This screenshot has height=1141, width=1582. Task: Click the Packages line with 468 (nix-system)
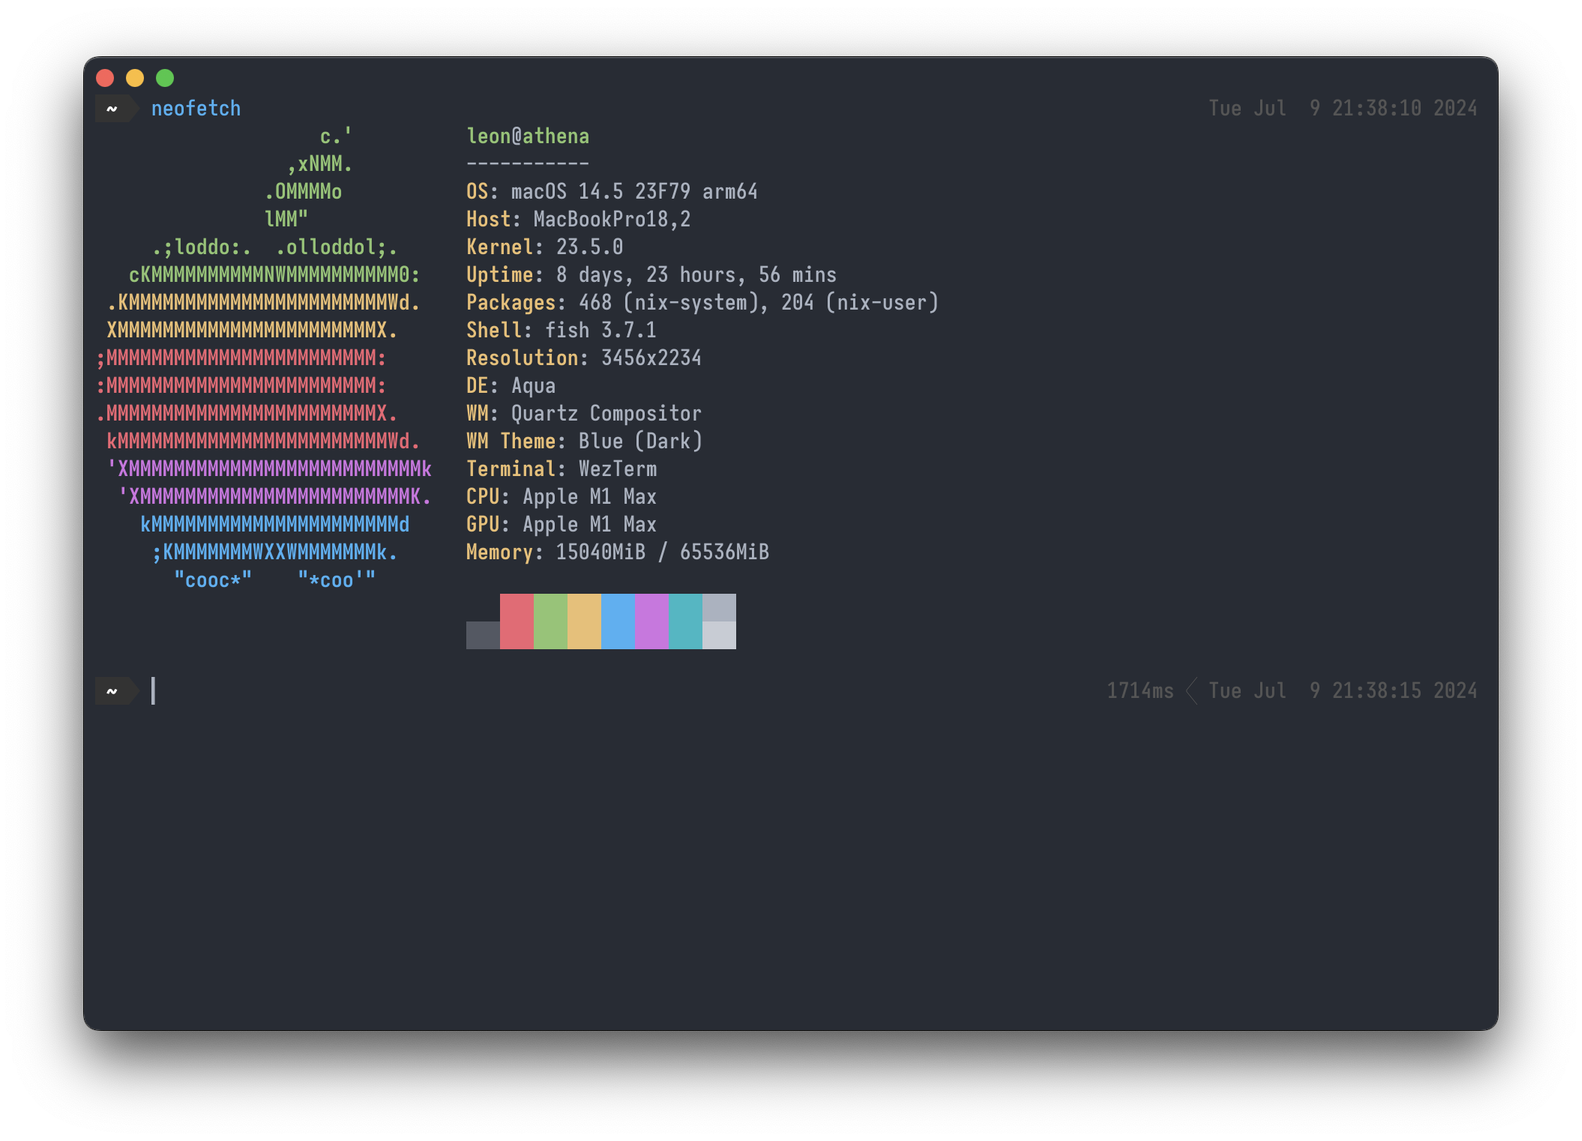(702, 302)
